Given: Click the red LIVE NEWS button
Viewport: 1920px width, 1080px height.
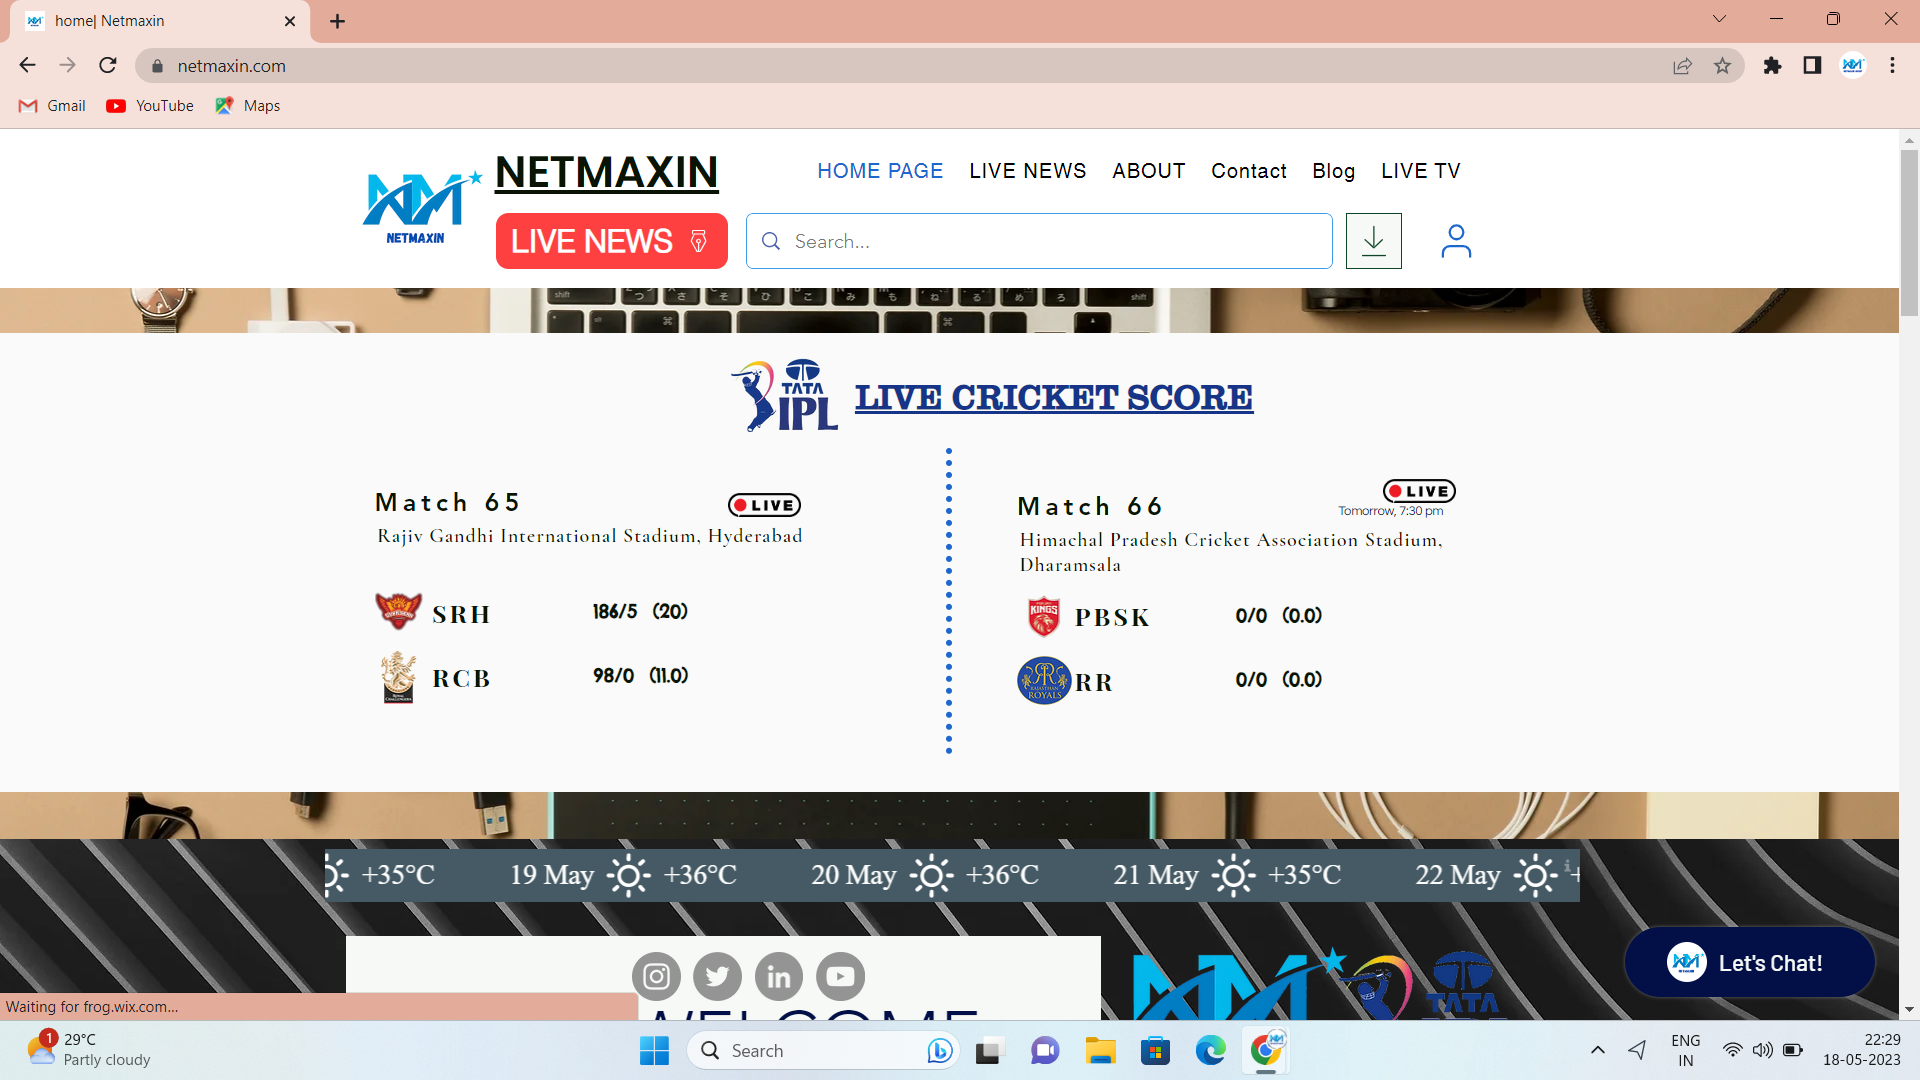Looking at the screenshot, I should click(611, 241).
